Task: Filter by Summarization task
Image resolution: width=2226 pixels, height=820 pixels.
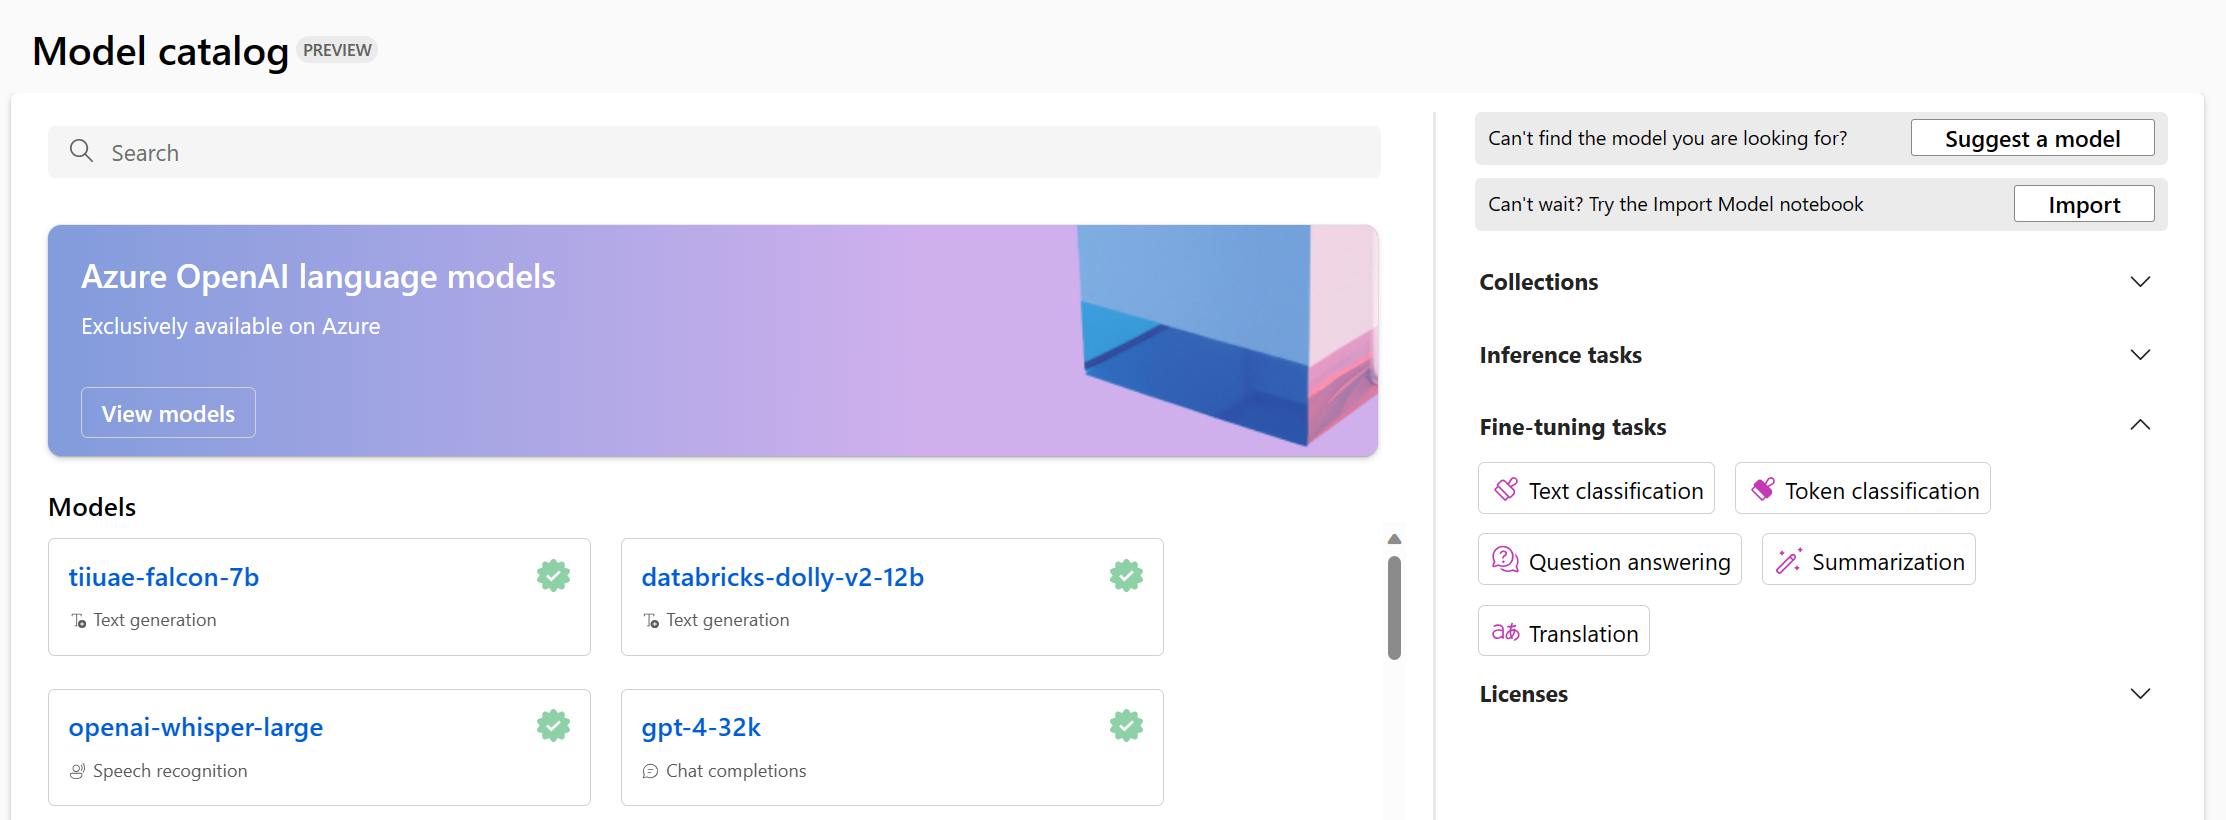Action: coord(1868,560)
